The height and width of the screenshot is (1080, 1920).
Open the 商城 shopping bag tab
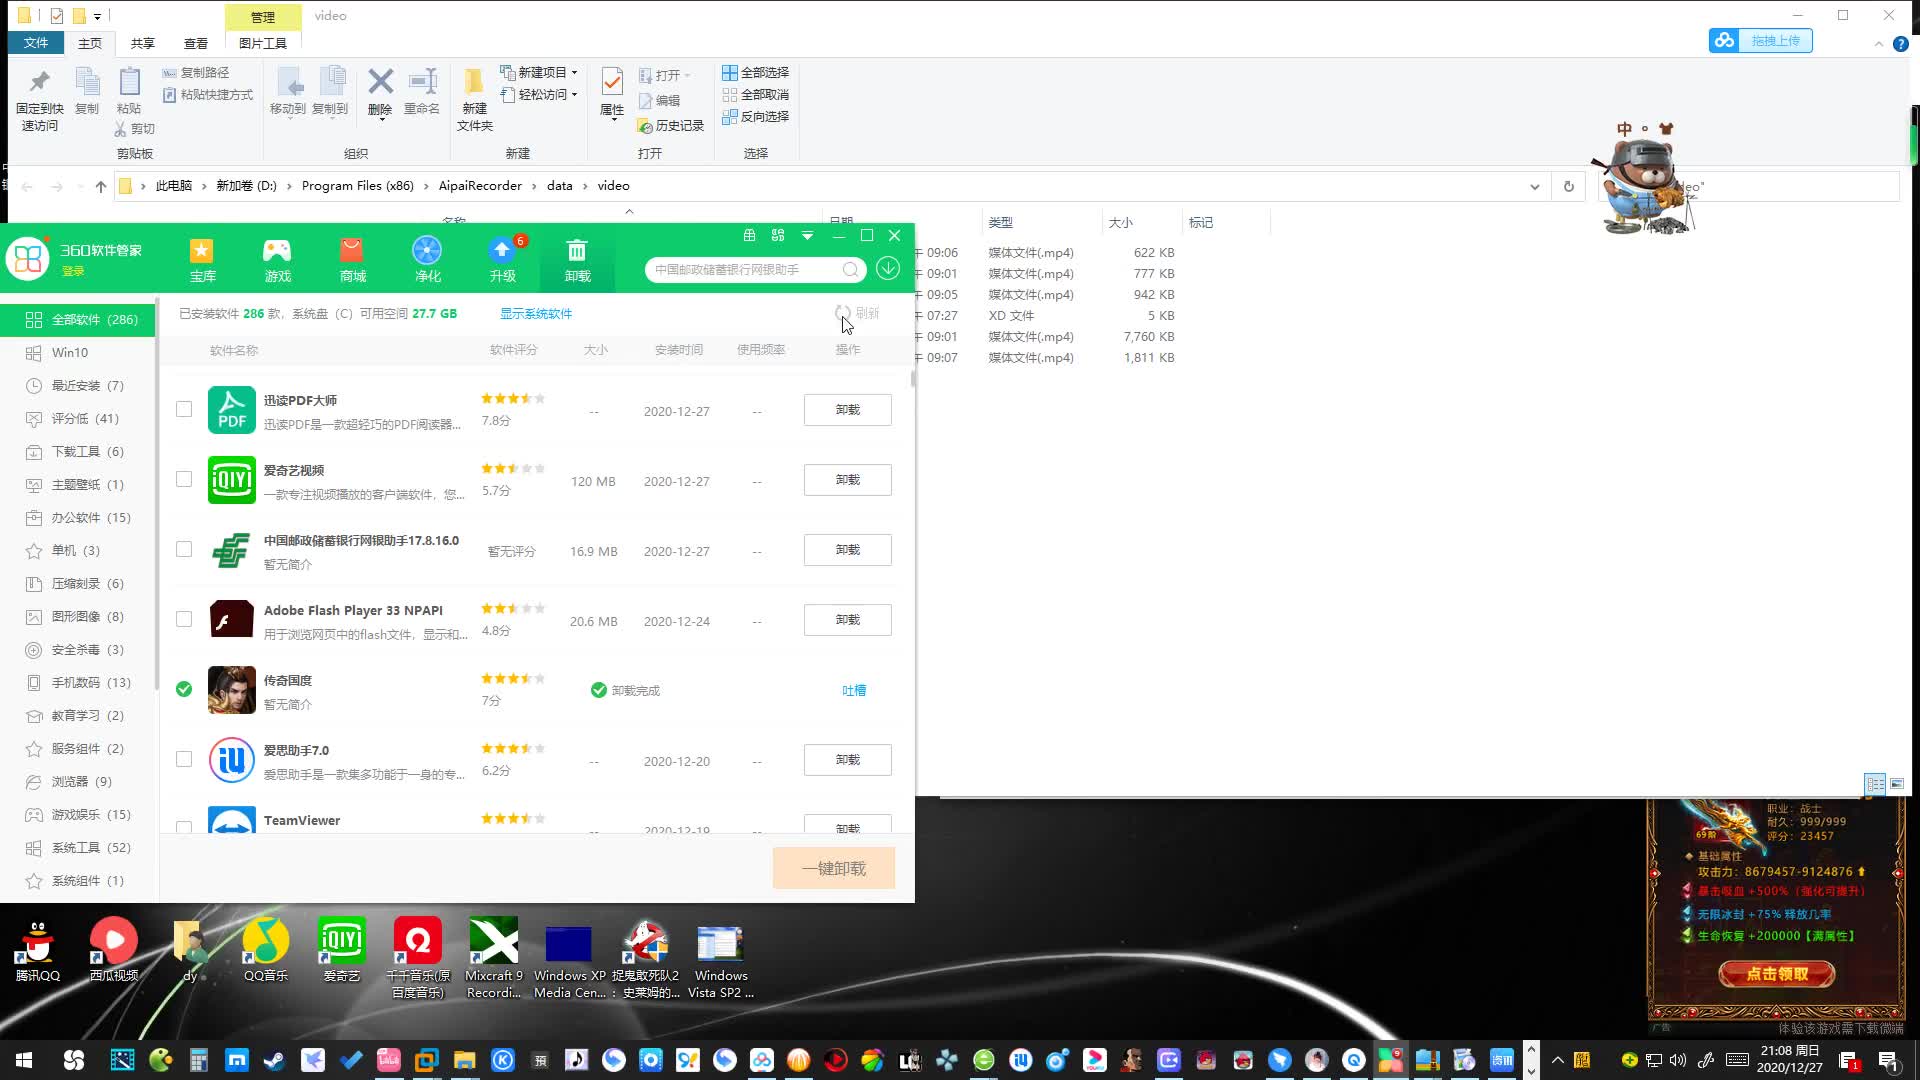pyautogui.click(x=352, y=260)
